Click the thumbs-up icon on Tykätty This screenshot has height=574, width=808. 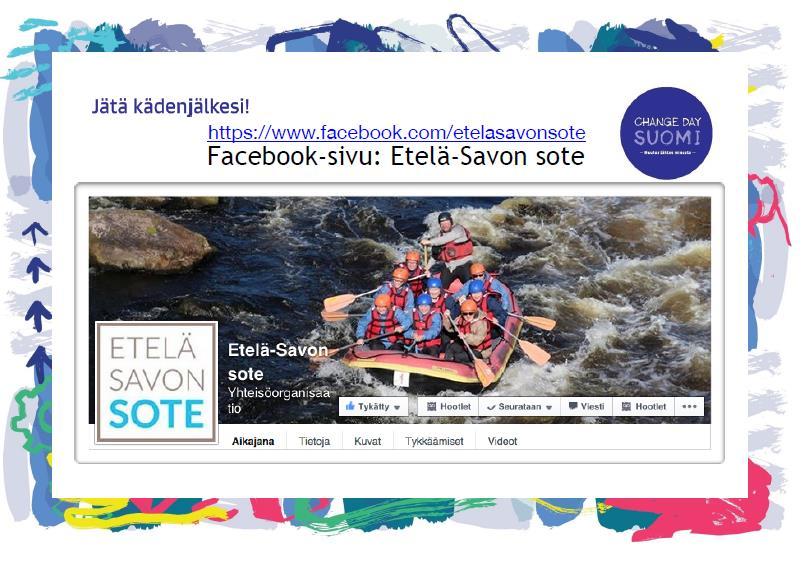350,406
